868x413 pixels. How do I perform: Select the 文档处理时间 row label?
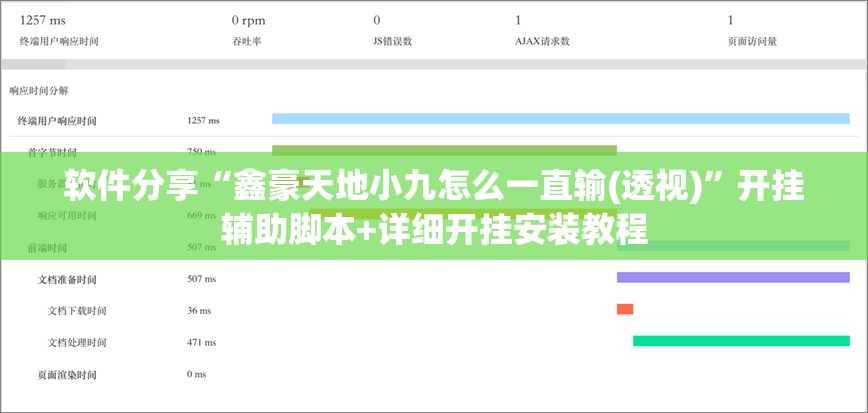point(77,343)
